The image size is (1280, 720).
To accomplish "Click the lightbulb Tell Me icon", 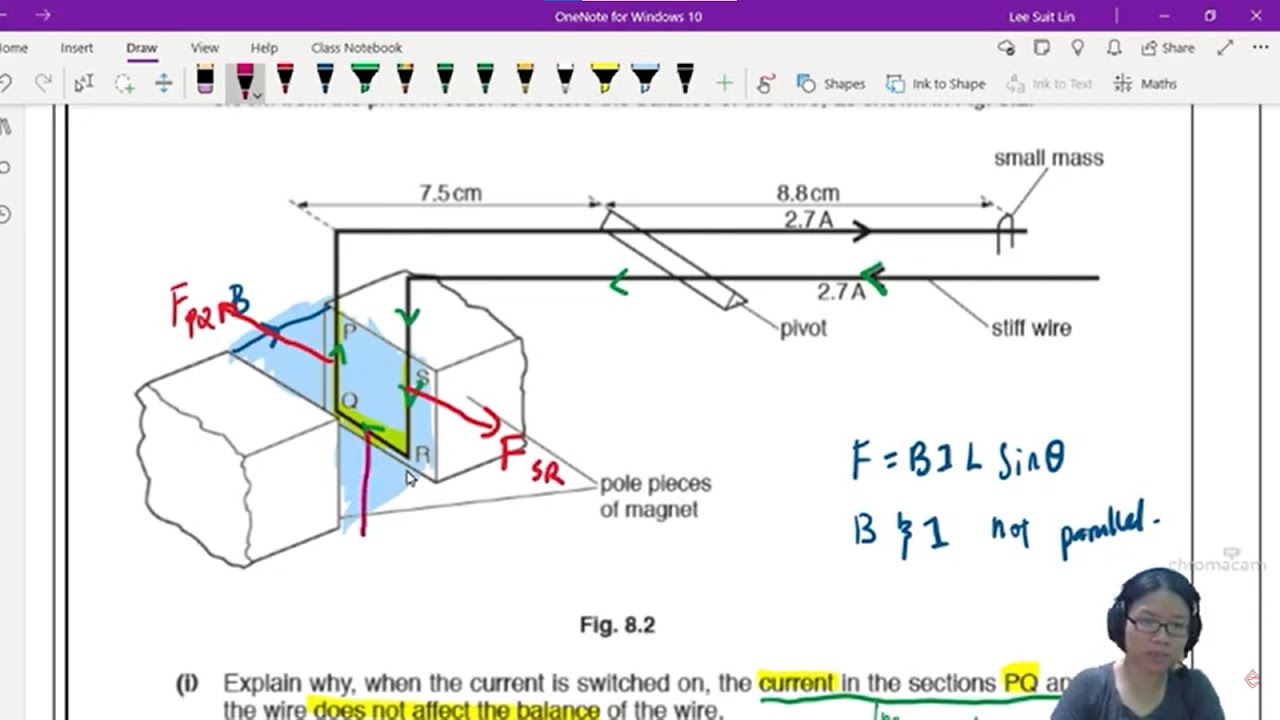I will (x=1078, y=47).
